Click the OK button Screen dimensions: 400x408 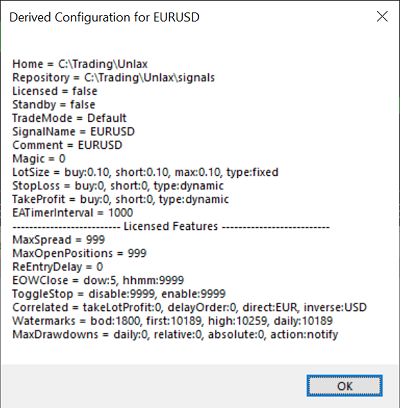coord(344,386)
